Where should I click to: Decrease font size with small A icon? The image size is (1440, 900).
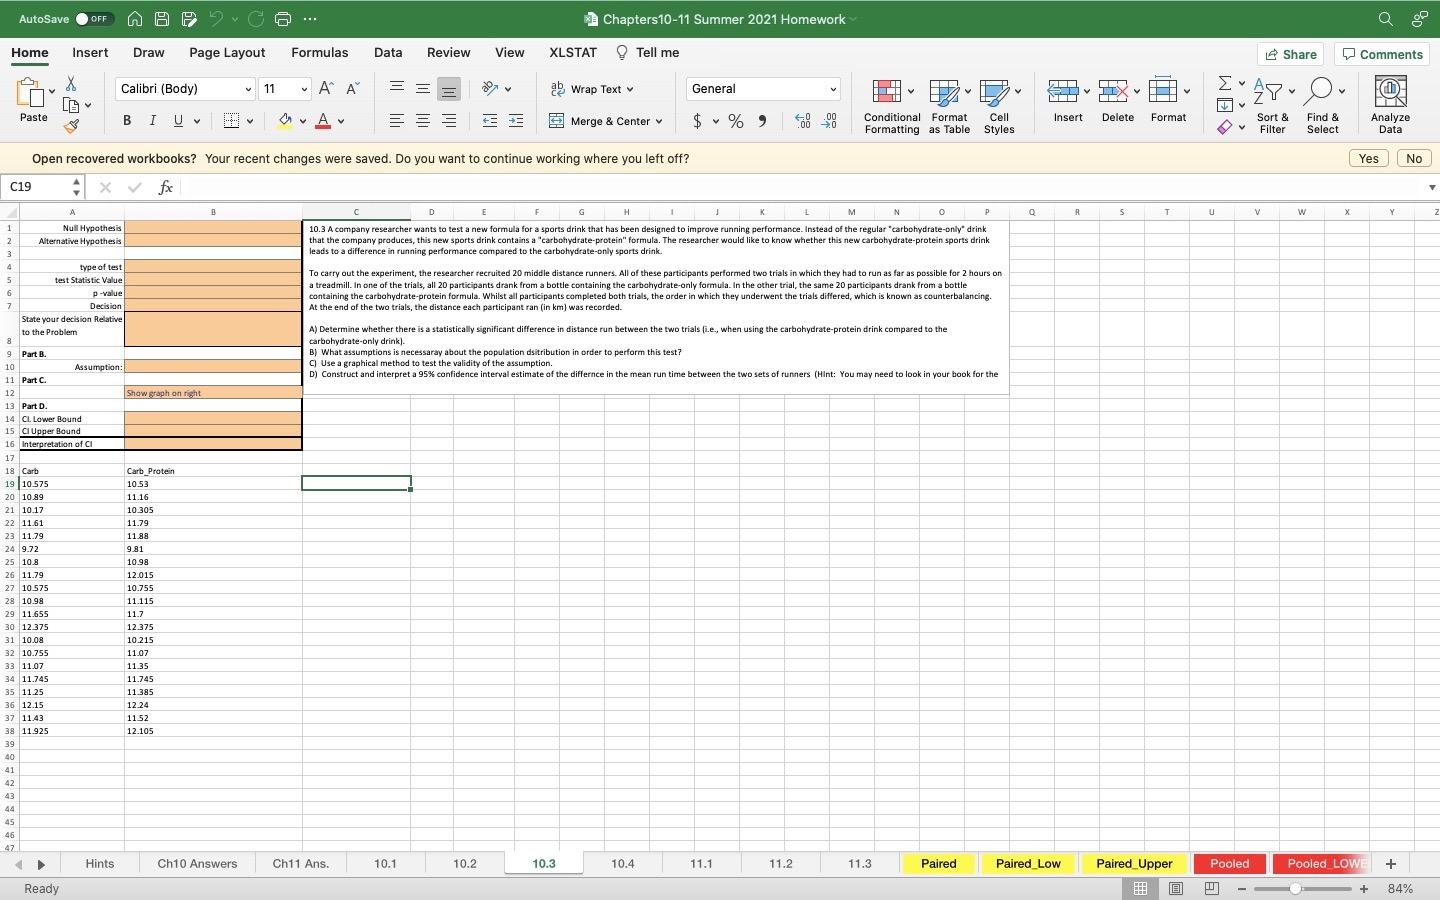(x=352, y=89)
